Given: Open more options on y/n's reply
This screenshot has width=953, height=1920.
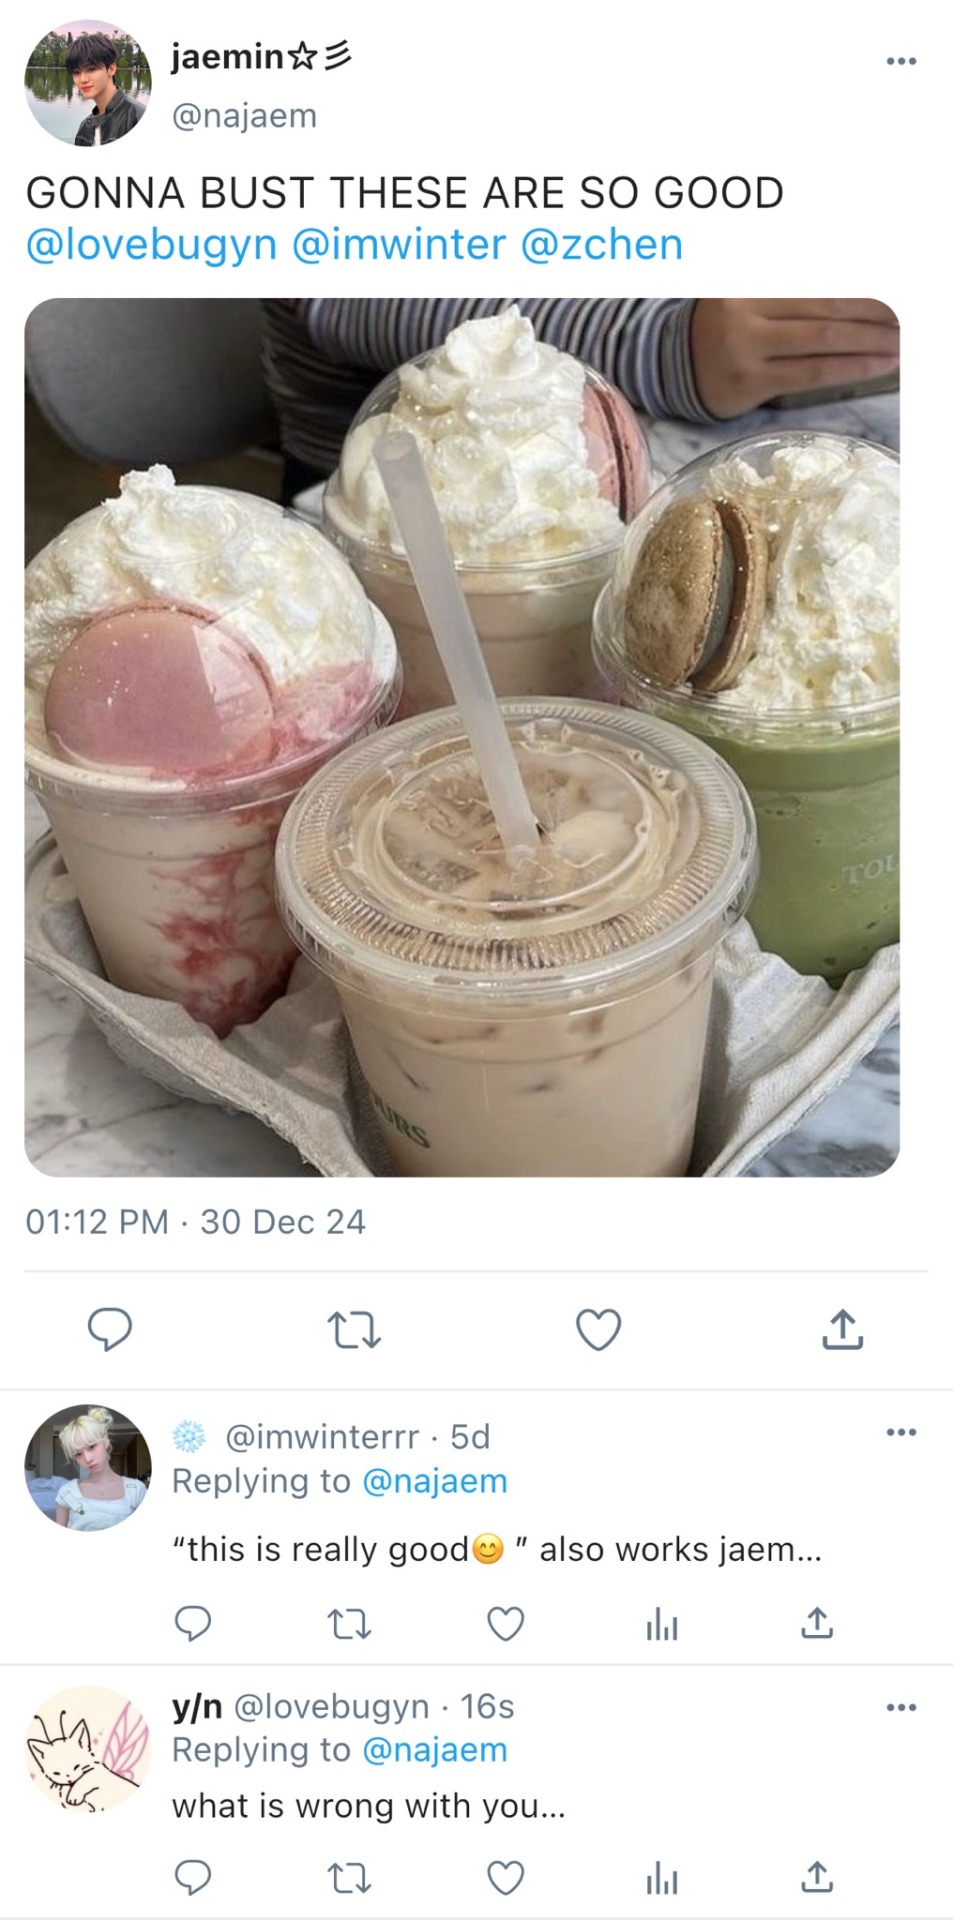Looking at the screenshot, I should click(x=901, y=1707).
